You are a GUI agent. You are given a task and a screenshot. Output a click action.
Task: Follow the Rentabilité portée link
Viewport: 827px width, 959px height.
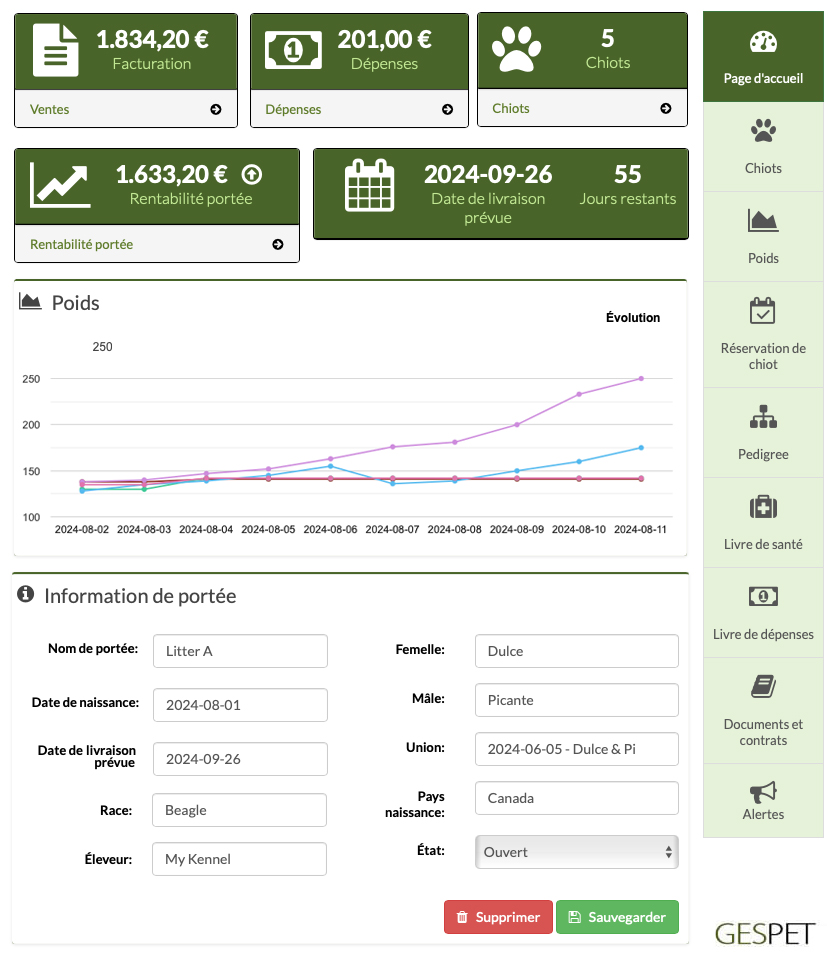click(81, 245)
